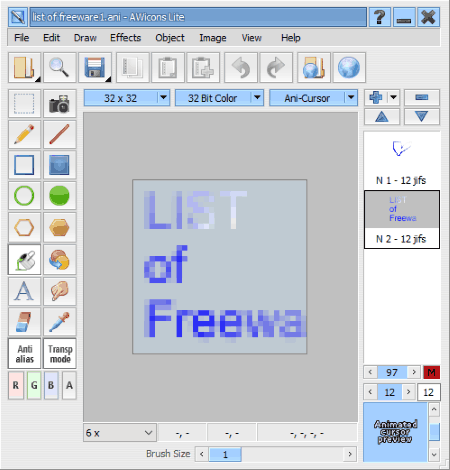Click the Brush Size slider thumb

(225, 454)
